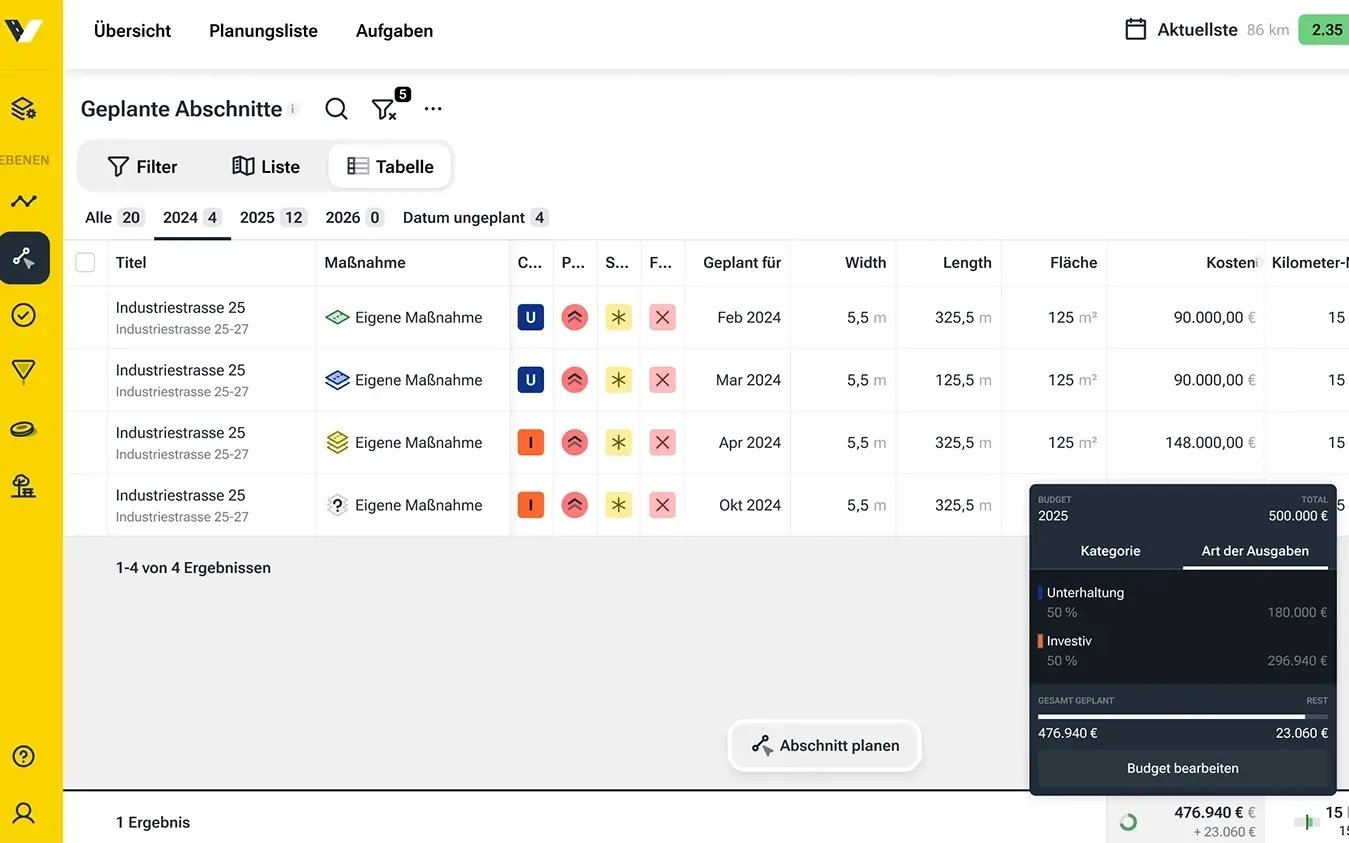The image size is (1349, 843).
Task: Click the calendar icon next to Aktuellste
Action: [1136, 29]
